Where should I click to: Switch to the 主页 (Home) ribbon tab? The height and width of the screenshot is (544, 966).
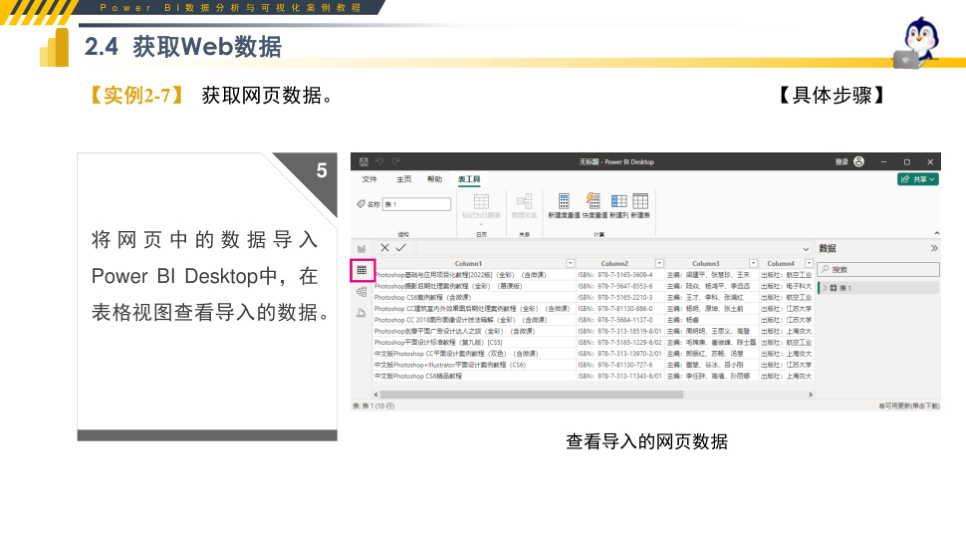tap(404, 179)
